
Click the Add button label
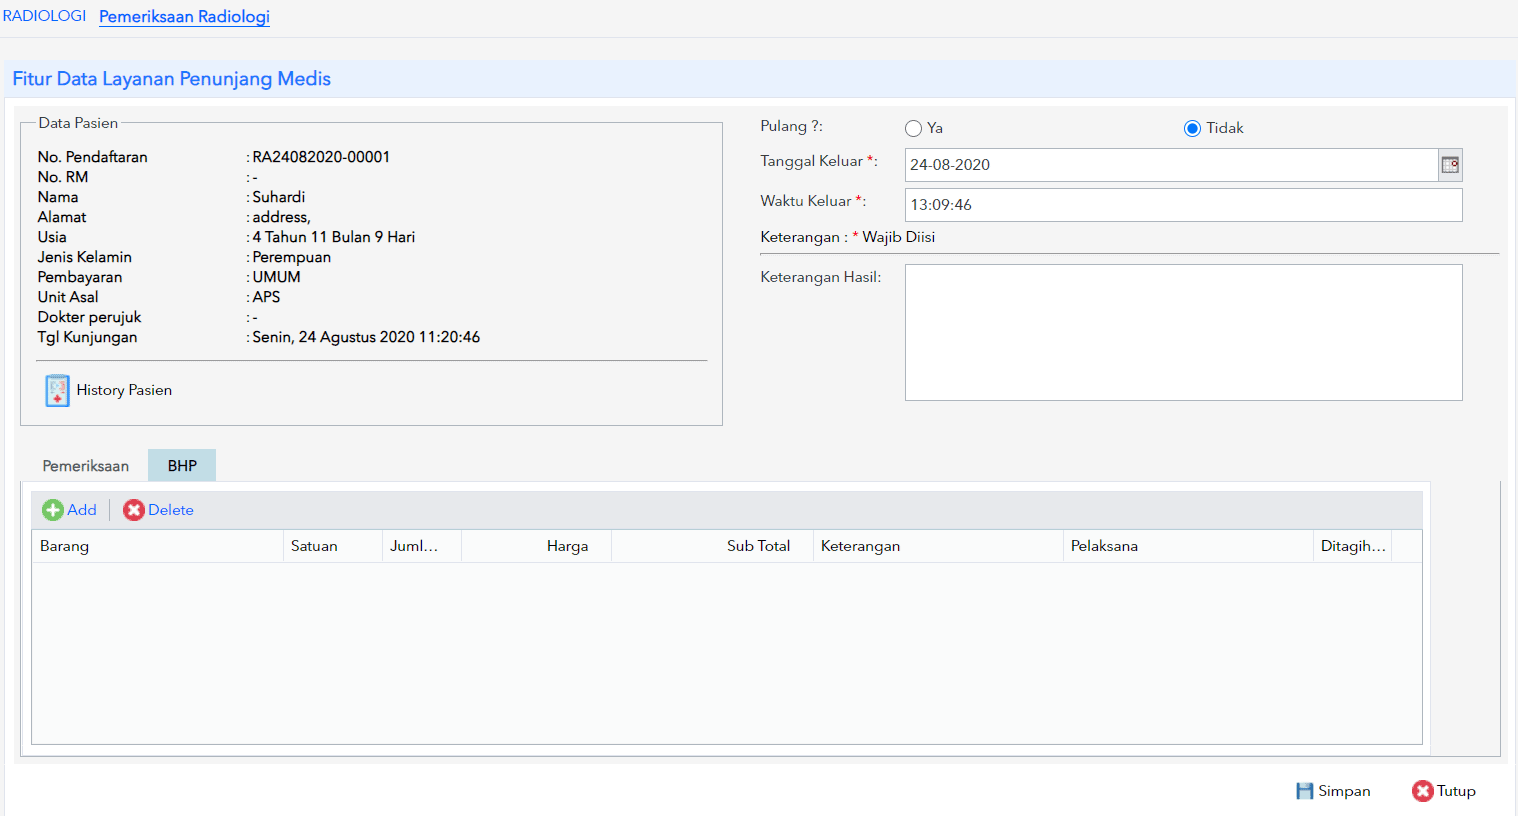[x=82, y=510]
